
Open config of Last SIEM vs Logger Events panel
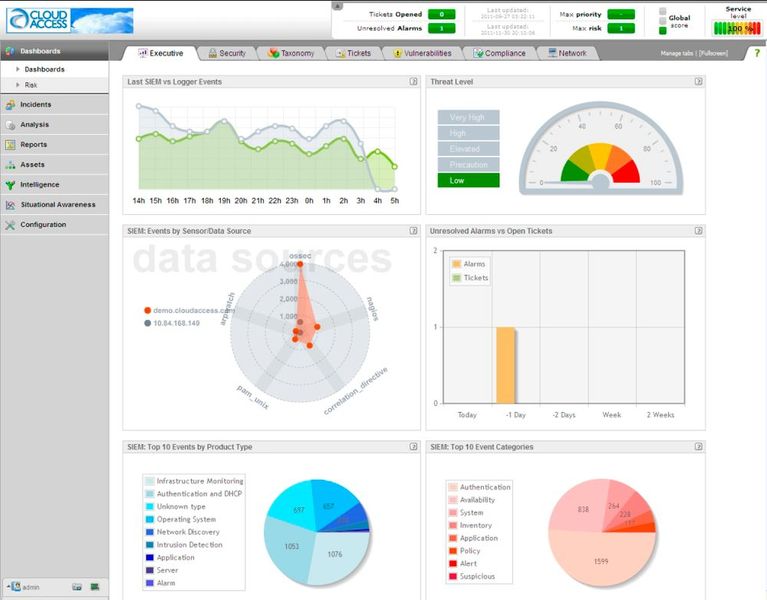[413, 82]
